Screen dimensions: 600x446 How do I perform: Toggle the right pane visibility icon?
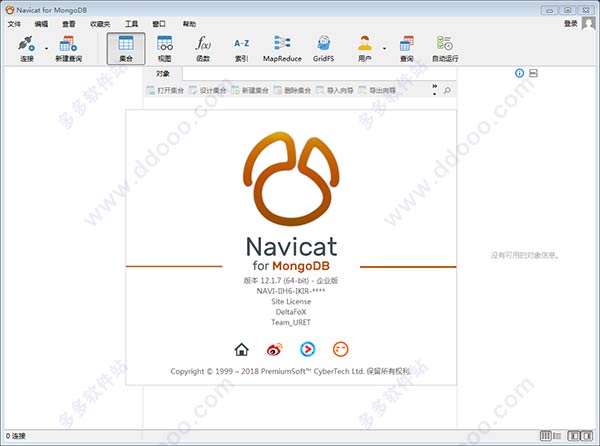pyautogui.click(x=587, y=436)
